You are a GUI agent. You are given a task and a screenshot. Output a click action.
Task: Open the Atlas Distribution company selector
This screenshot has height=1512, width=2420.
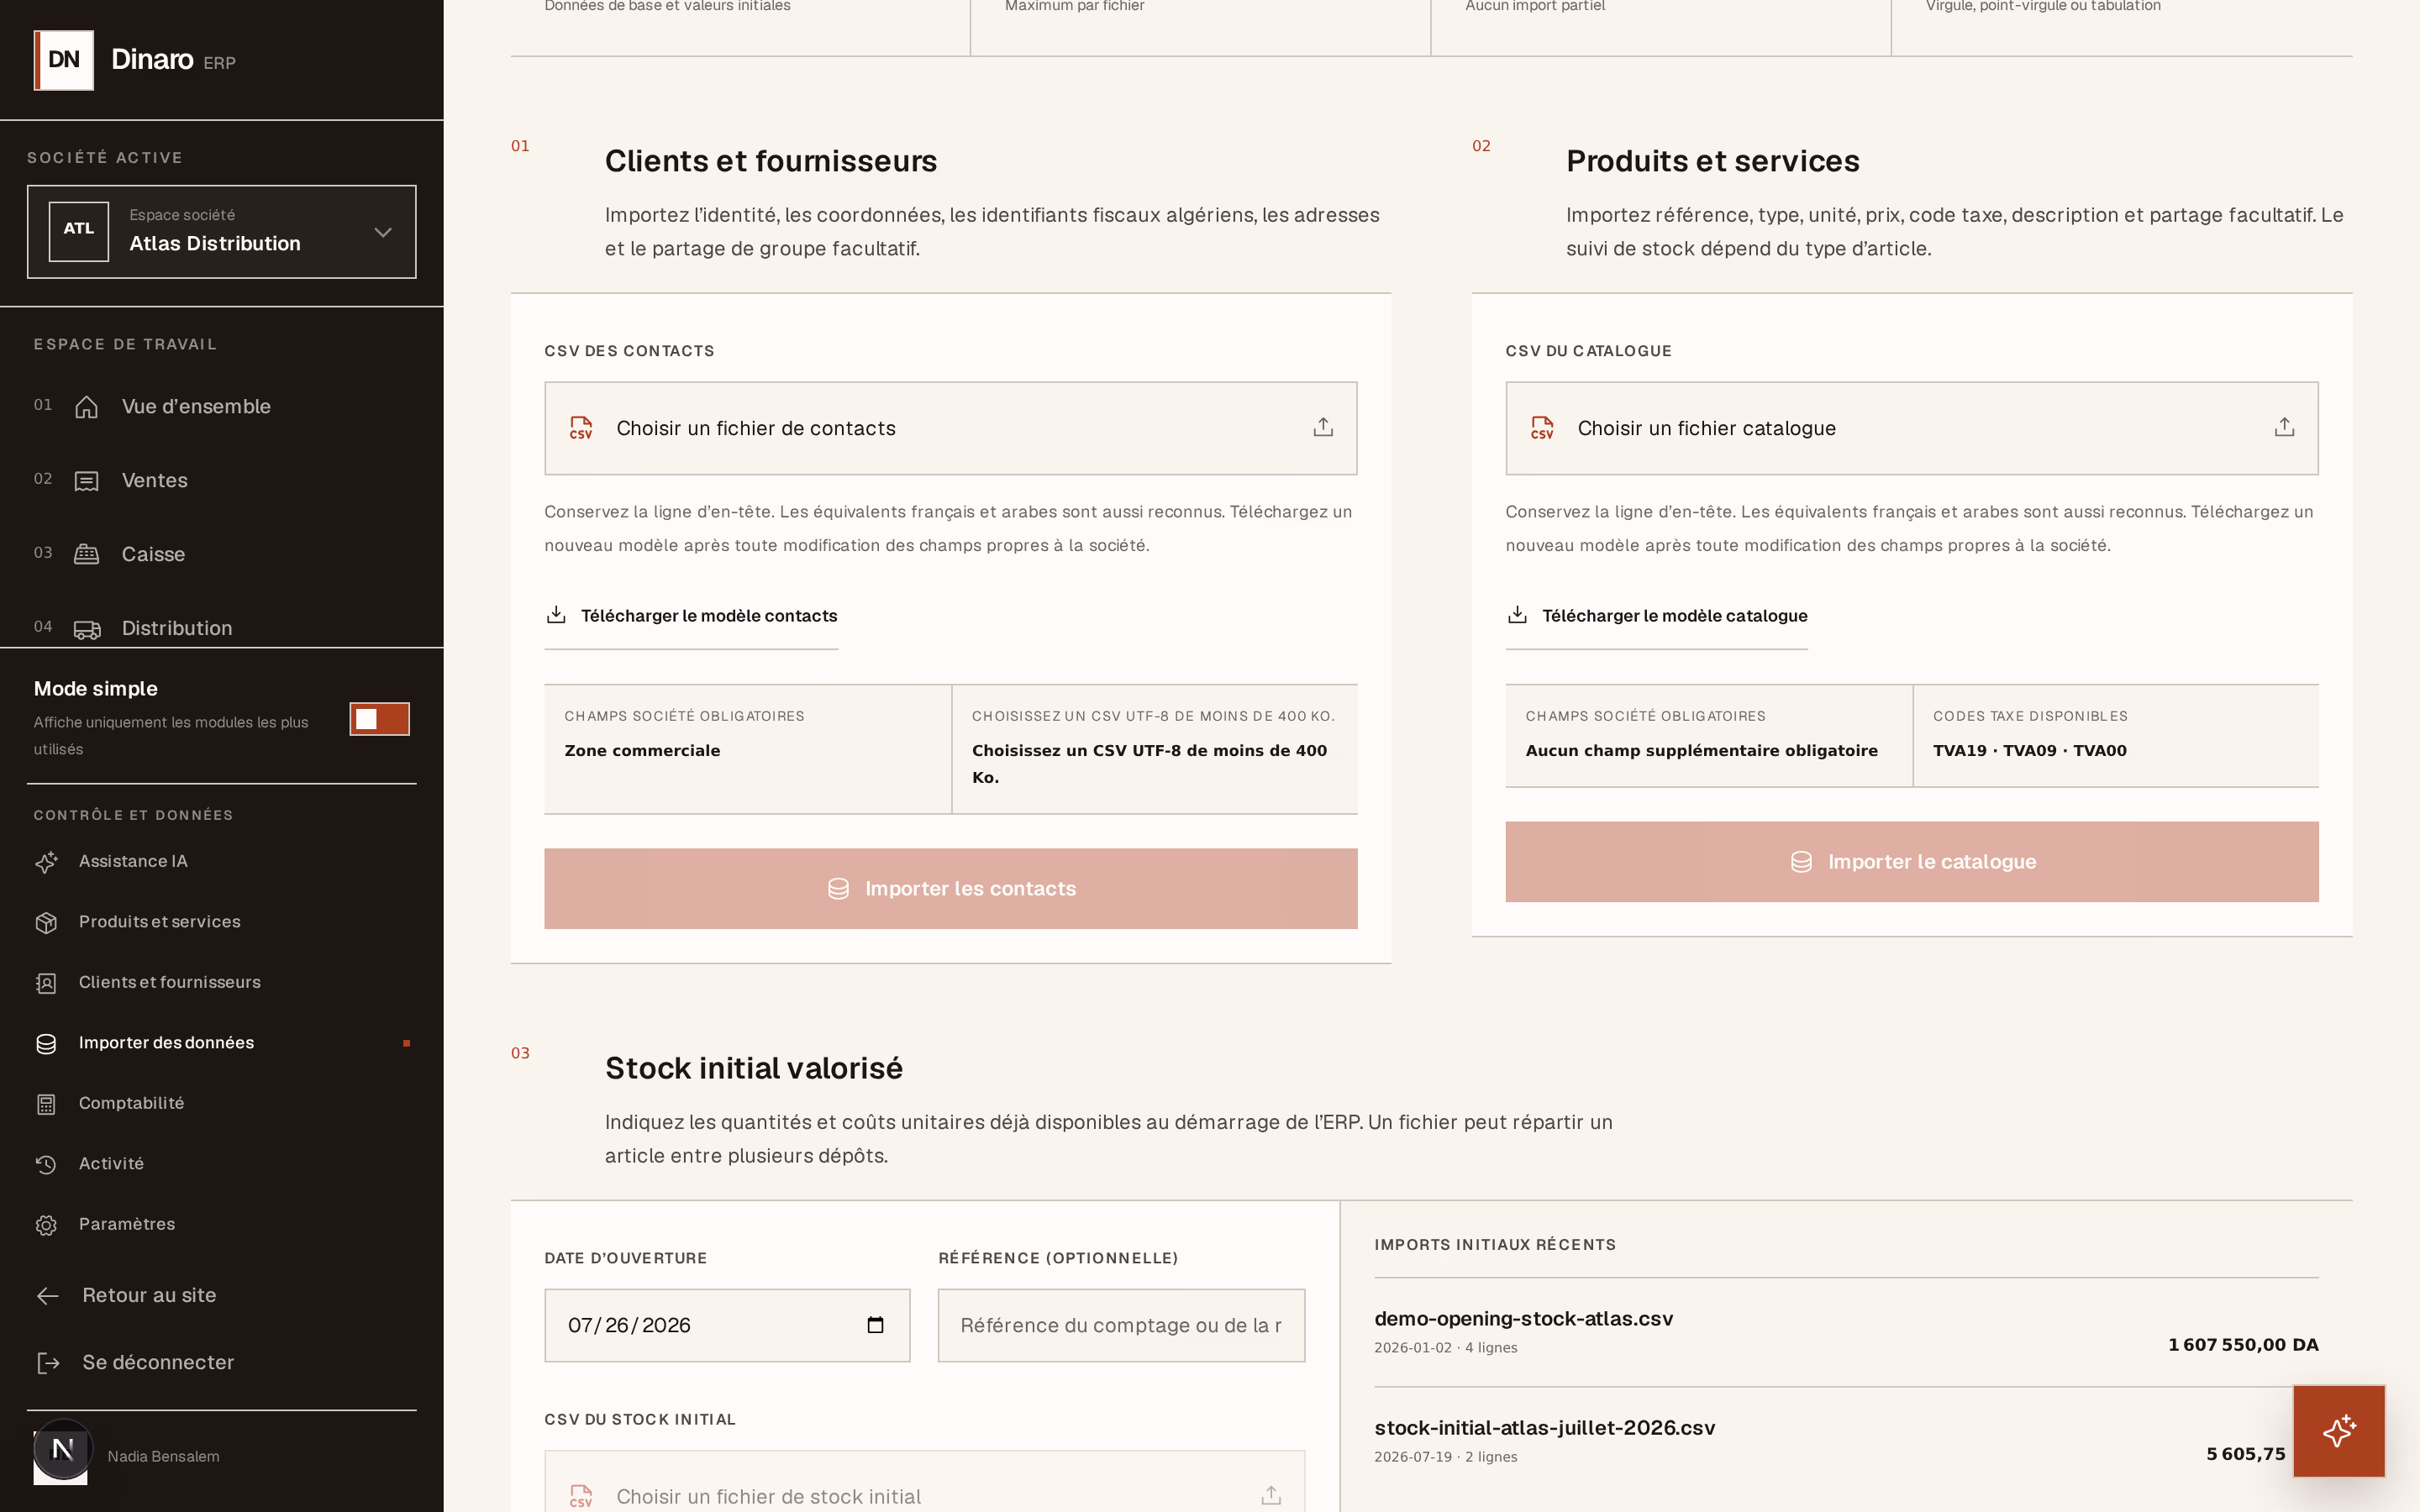(221, 231)
